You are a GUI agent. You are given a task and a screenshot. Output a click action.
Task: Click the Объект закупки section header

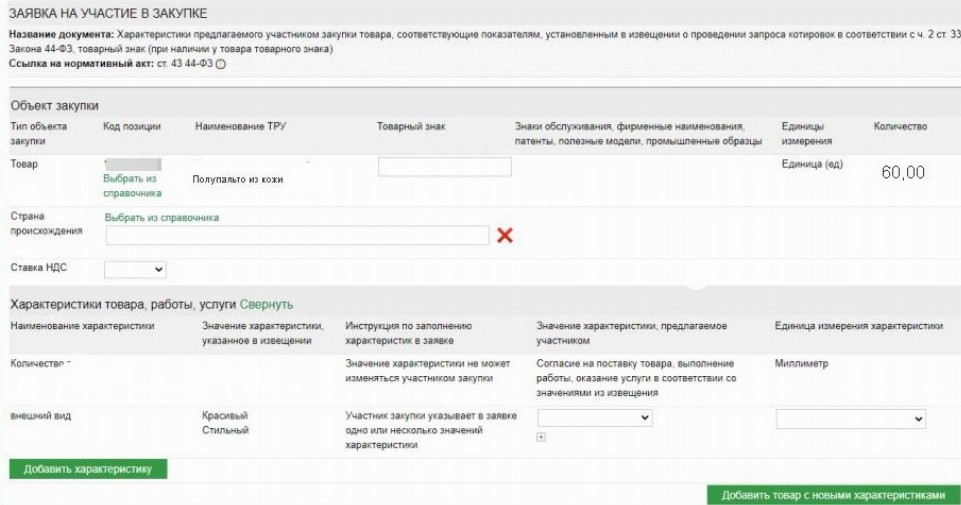(55, 106)
